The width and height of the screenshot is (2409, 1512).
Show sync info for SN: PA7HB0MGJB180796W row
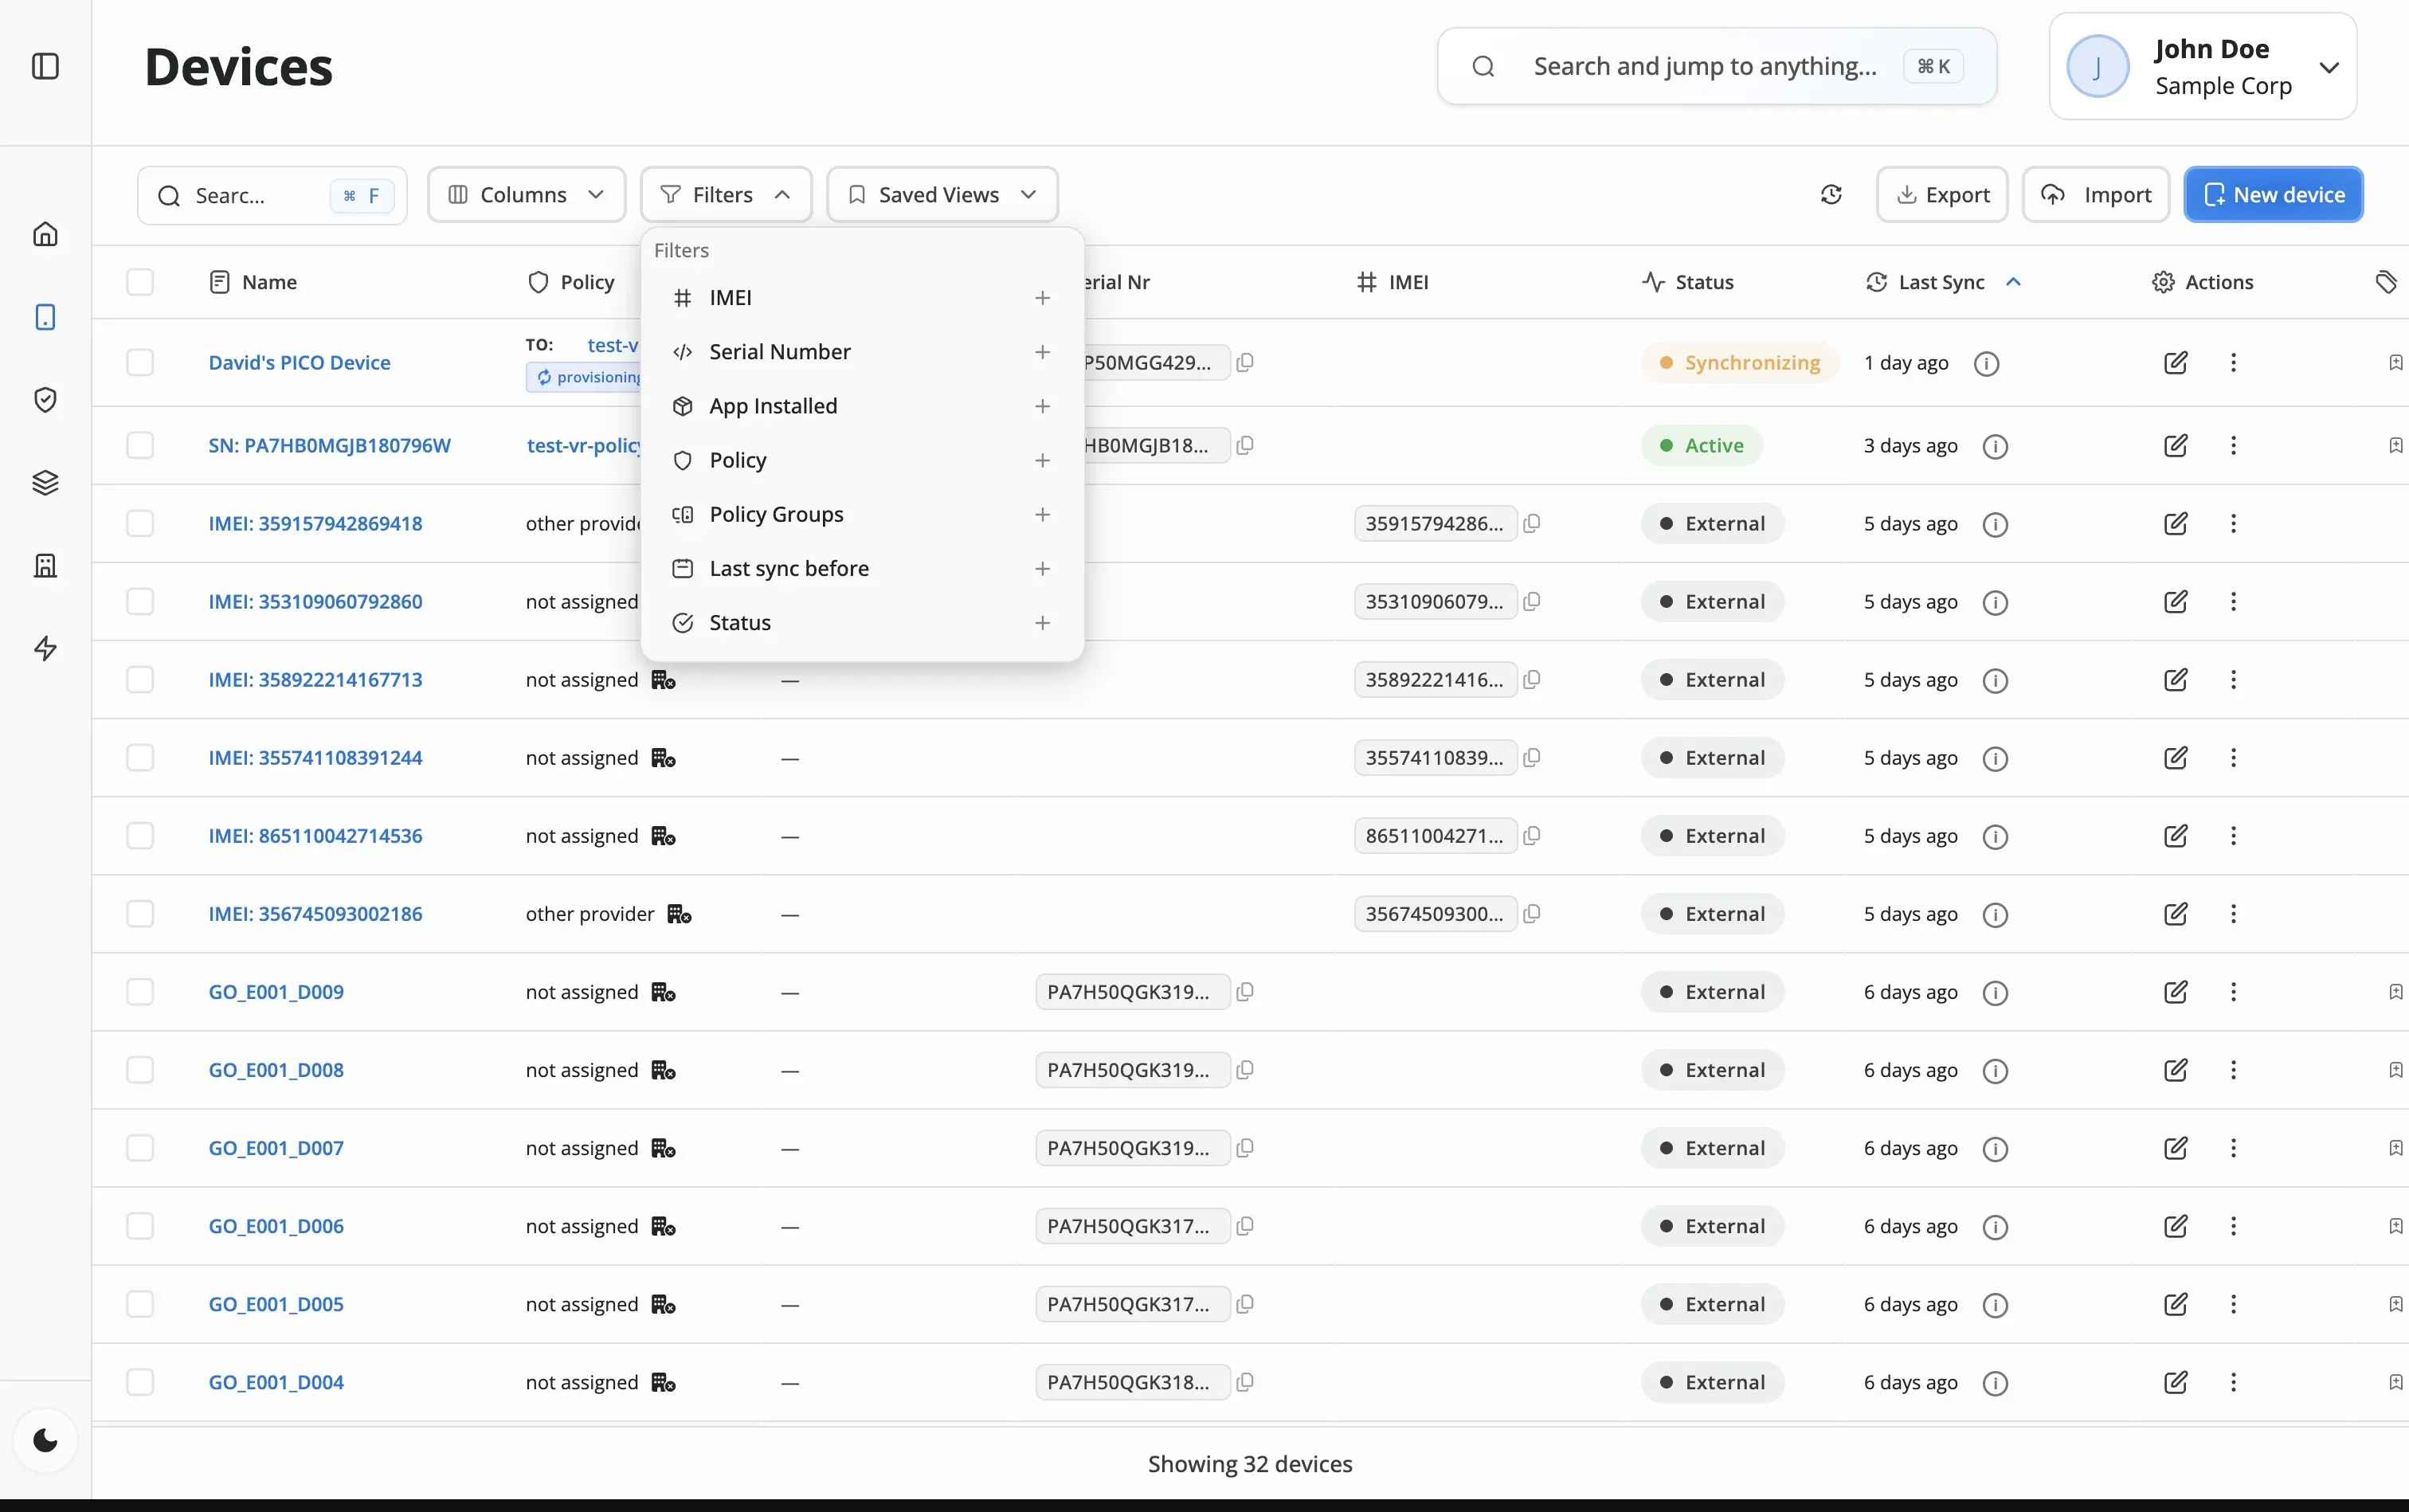pos(1995,446)
